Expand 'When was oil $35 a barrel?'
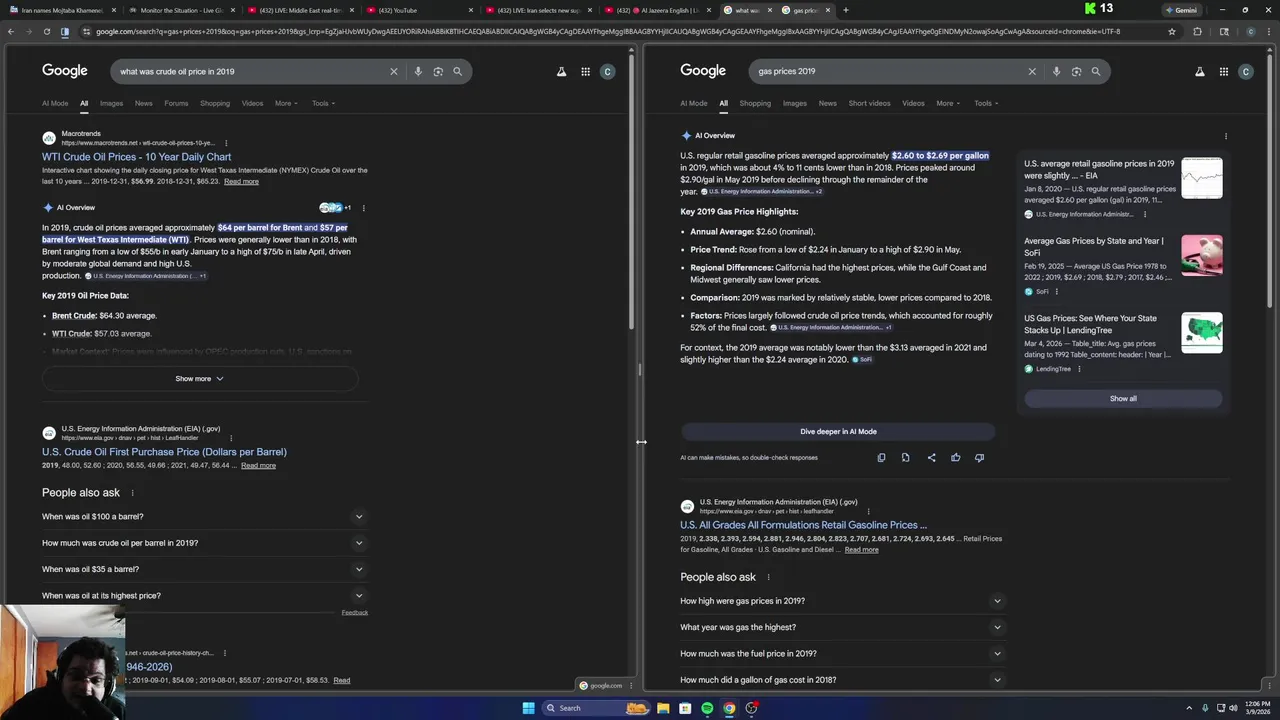Viewport: 1280px width, 720px height. (x=204, y=569)
